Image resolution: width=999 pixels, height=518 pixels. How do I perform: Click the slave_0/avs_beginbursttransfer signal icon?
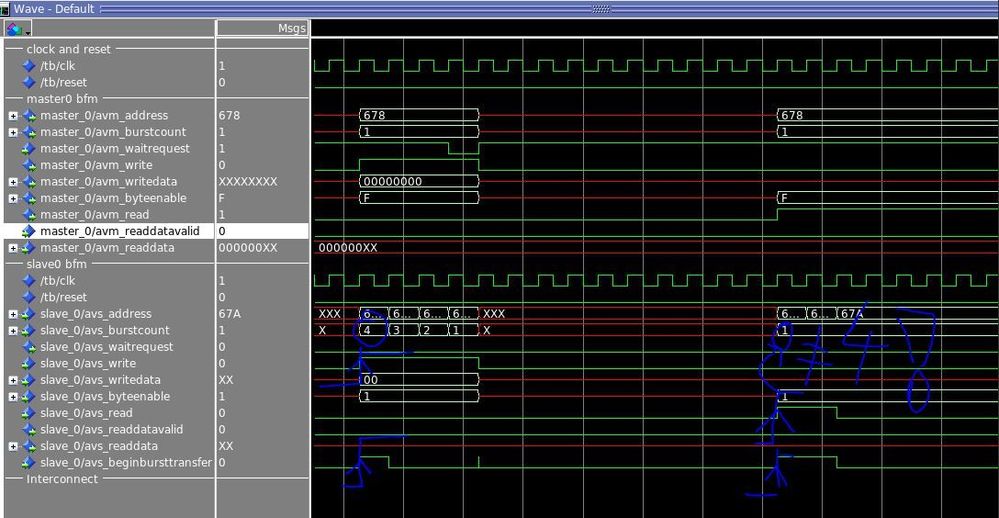tap(29, 462)
